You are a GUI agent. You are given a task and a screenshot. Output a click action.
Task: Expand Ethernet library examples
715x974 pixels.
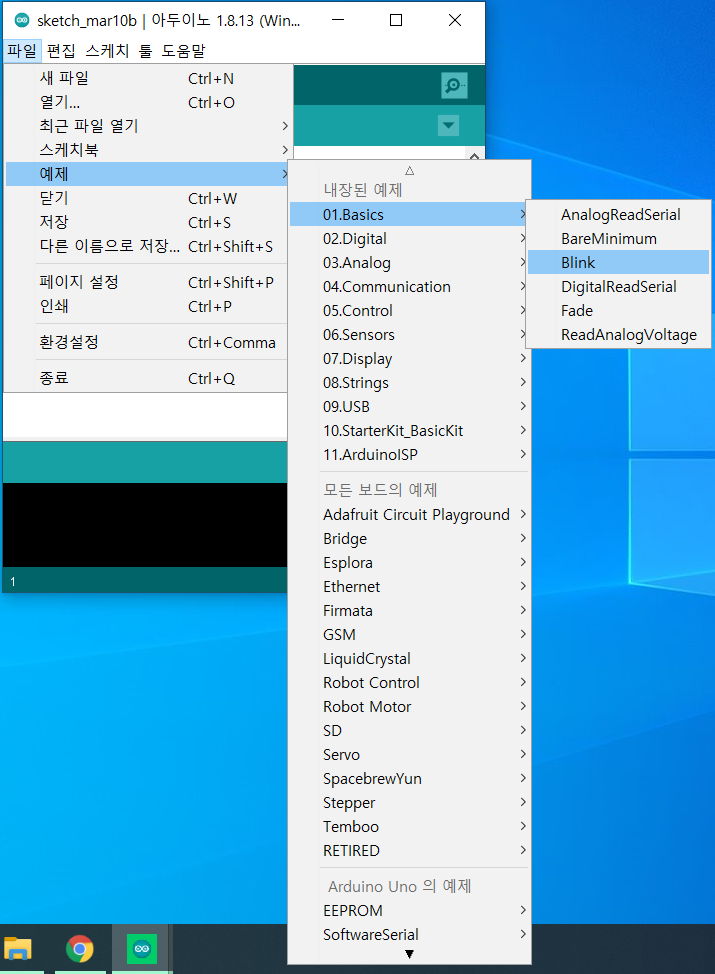point(409,586)
